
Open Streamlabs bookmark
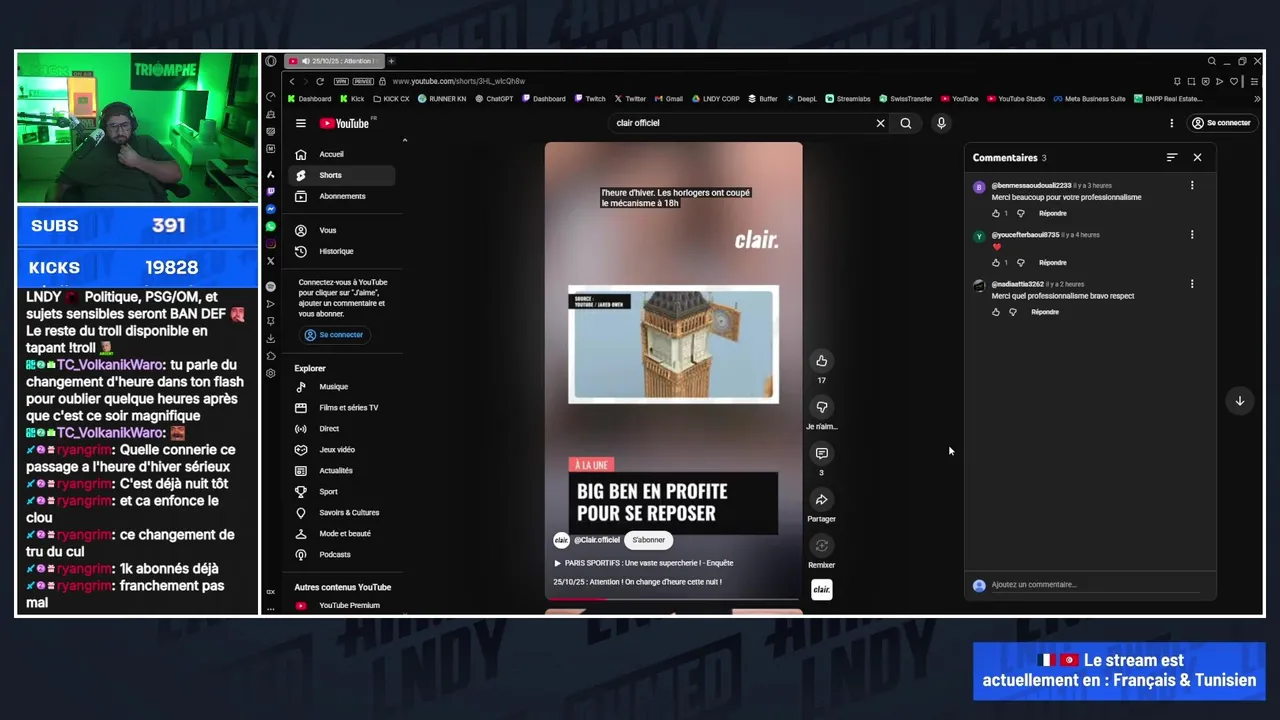(x=848, y=99)
